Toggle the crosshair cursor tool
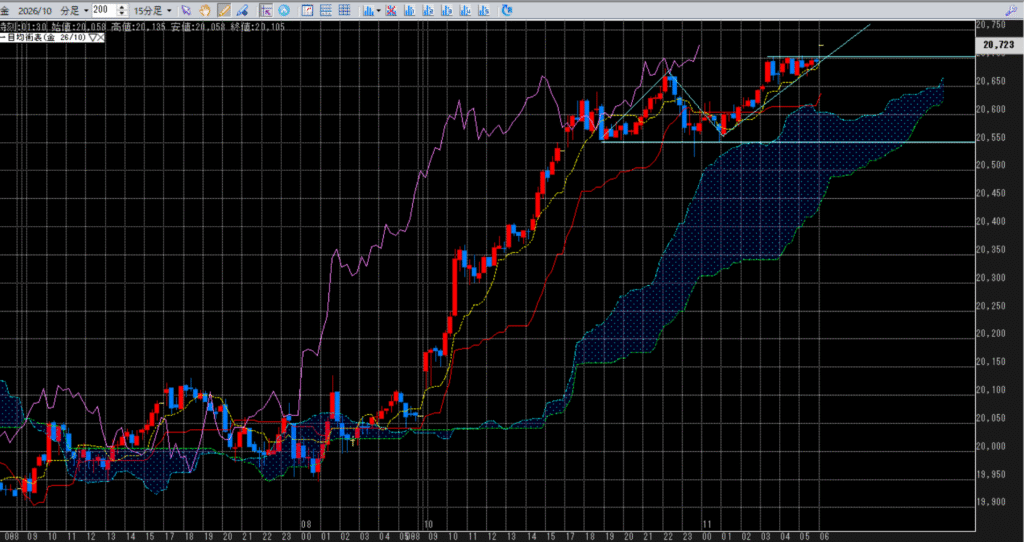The image size is (1024, 542). [x=264, y=10]
